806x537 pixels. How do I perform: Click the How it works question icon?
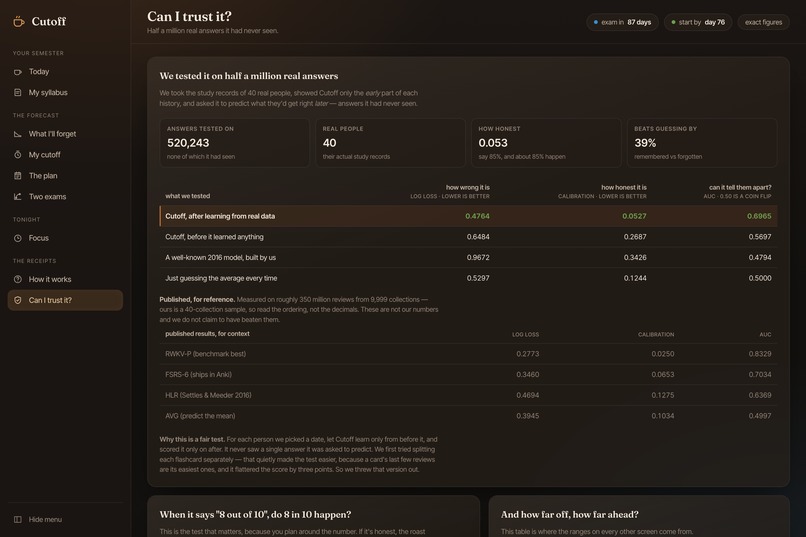(x=17, y=280)
